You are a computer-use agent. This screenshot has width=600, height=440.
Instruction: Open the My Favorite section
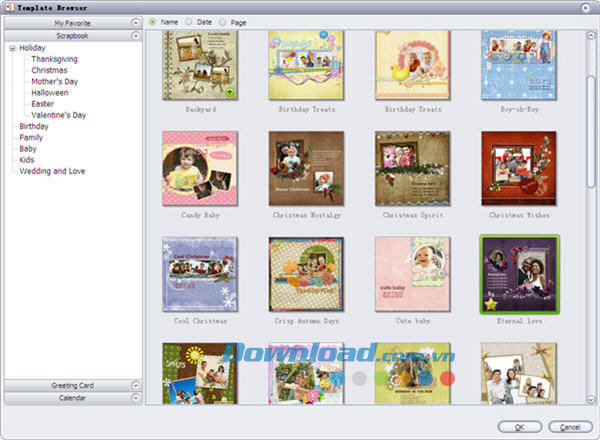tap(72, 21)
